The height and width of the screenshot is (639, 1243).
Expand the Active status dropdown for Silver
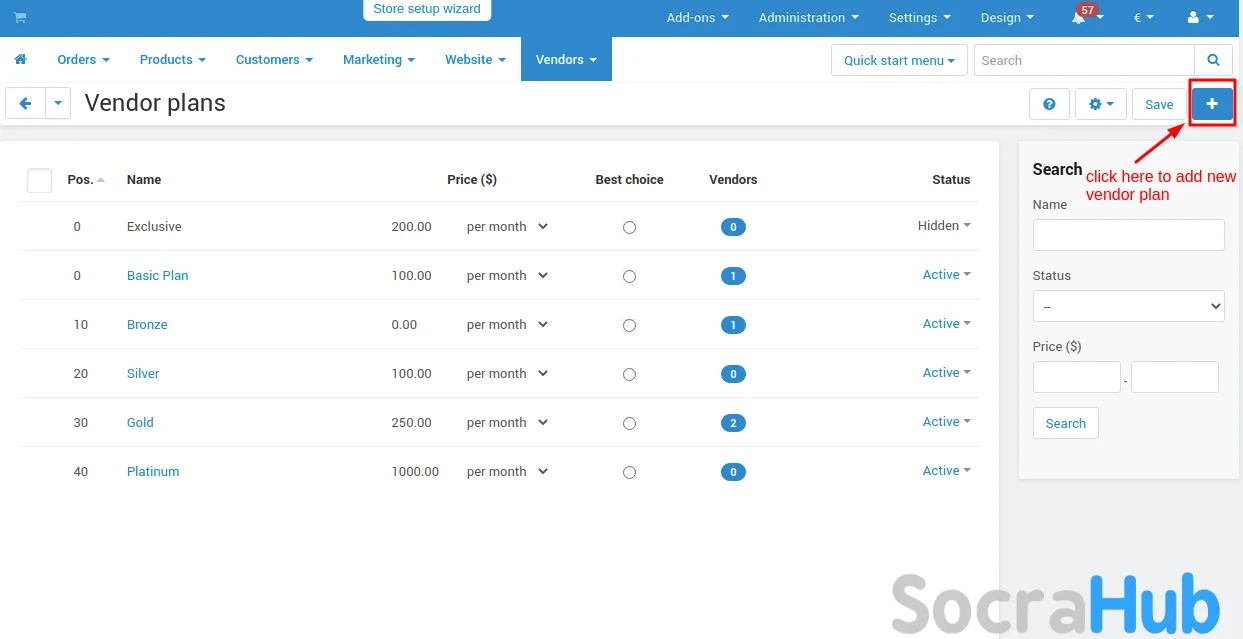pyautogui.click(x=946, y=373)
